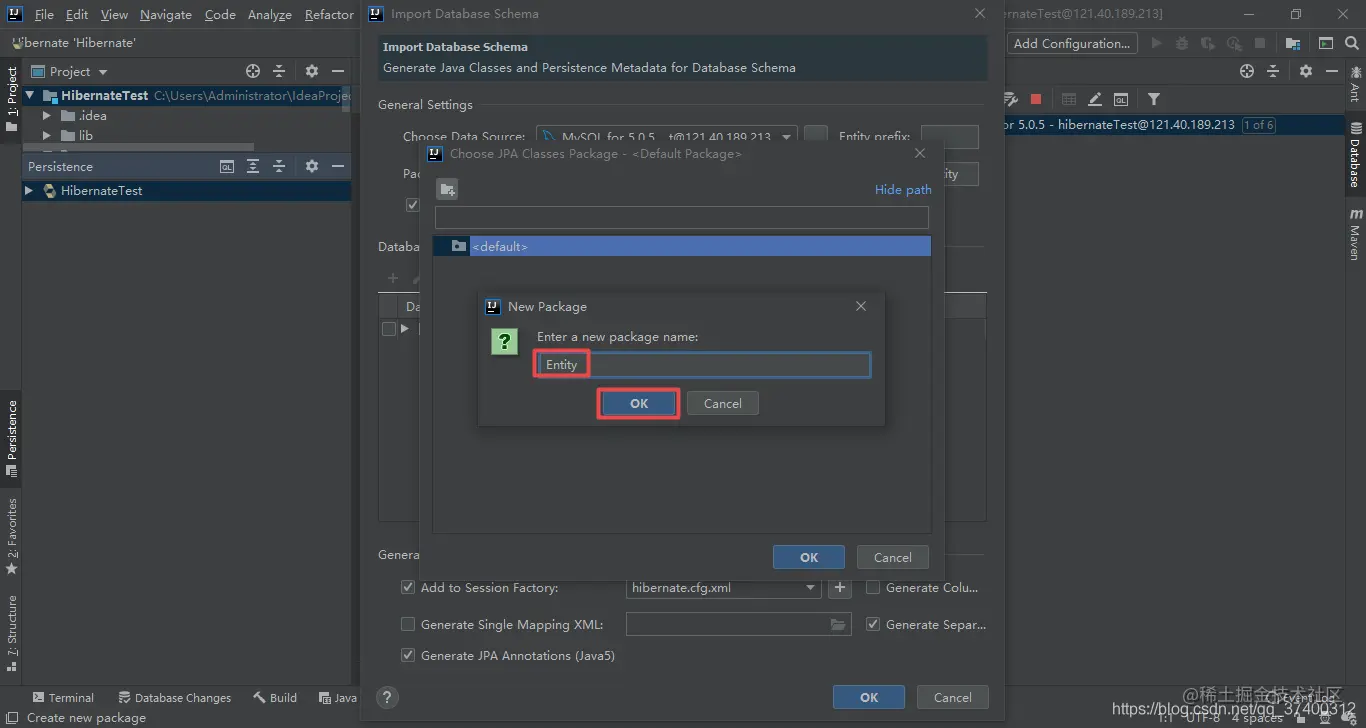Open the Code menu
Viewport: 1366px width, 728px height.
point(220,14)
